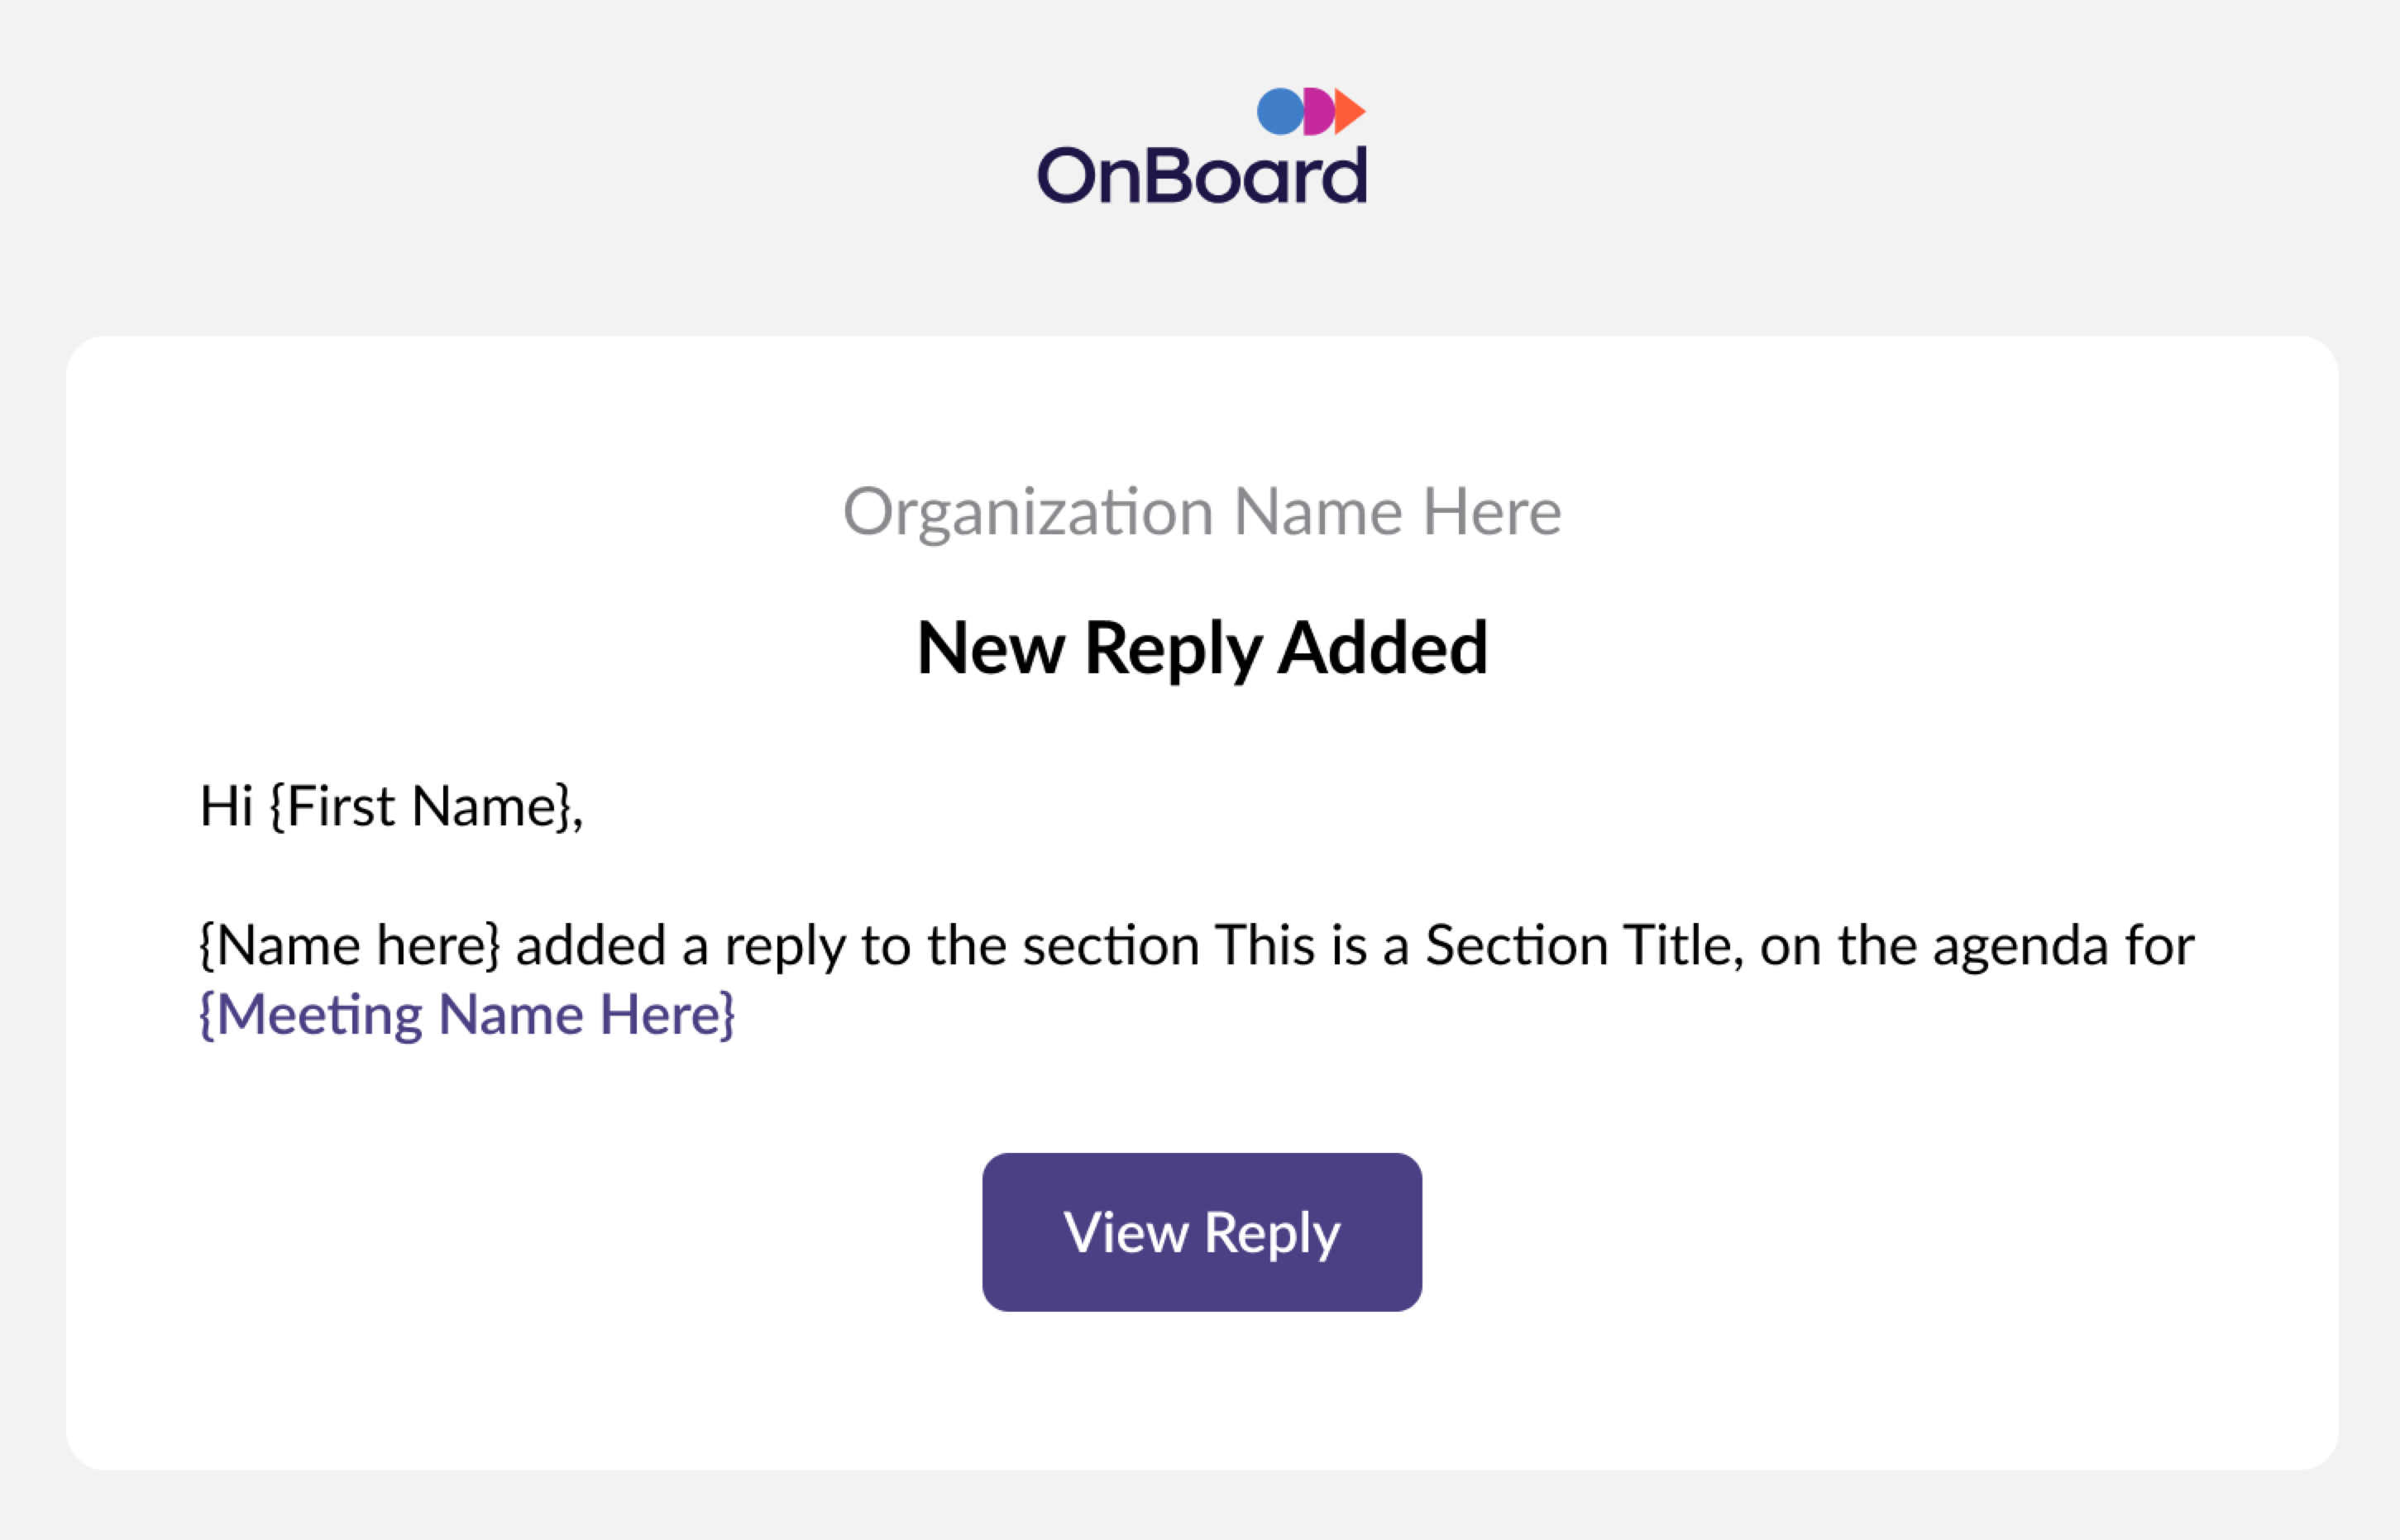
Task: Click the orange triangle logo shape
Action: pos(1350,111)
